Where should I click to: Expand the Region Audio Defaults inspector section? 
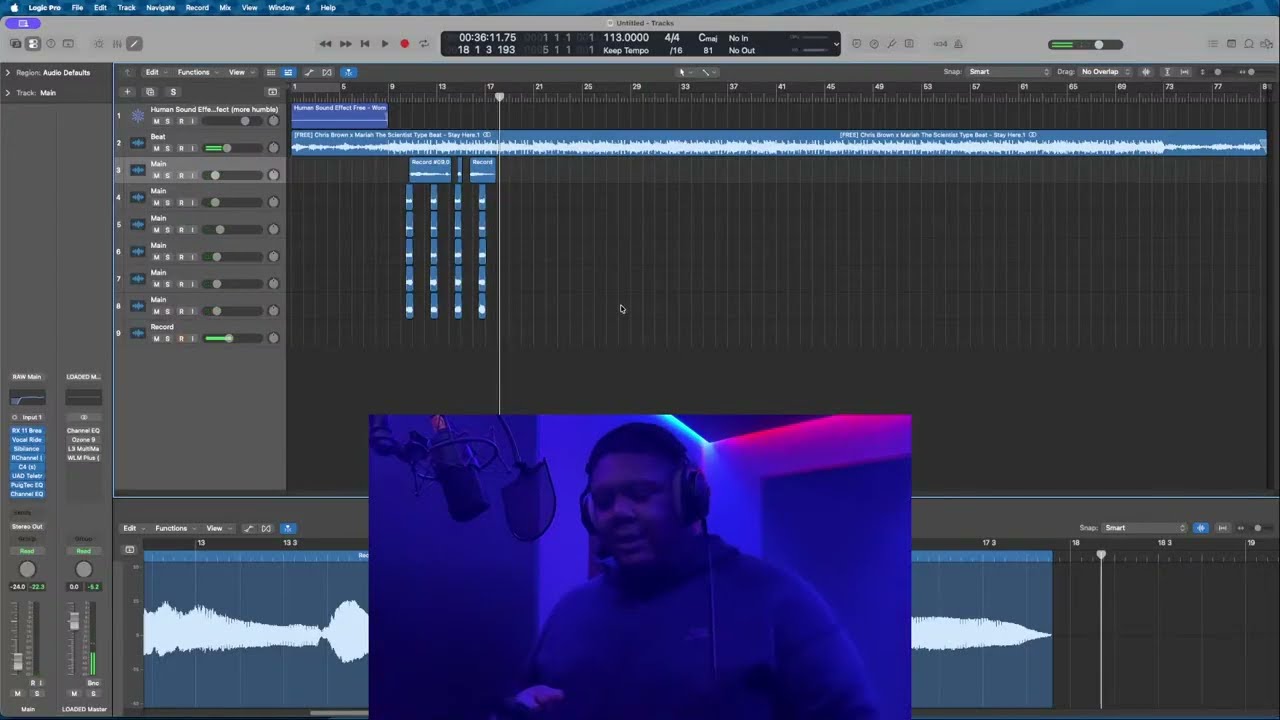pos(7,72)
